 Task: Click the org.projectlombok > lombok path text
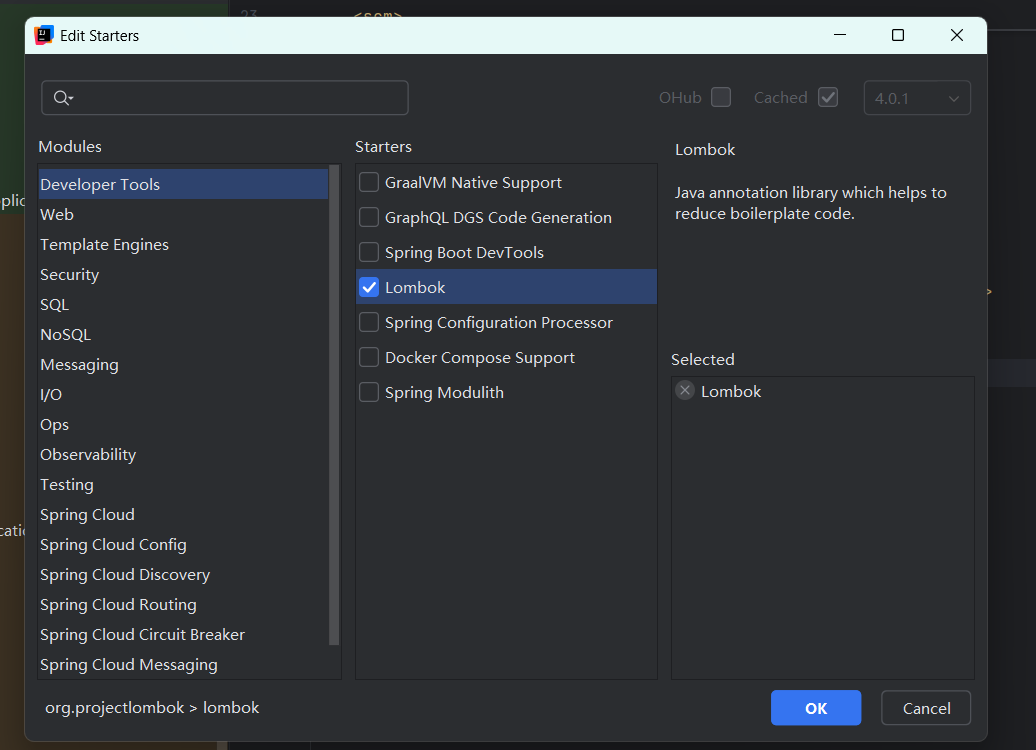(152, 708)
